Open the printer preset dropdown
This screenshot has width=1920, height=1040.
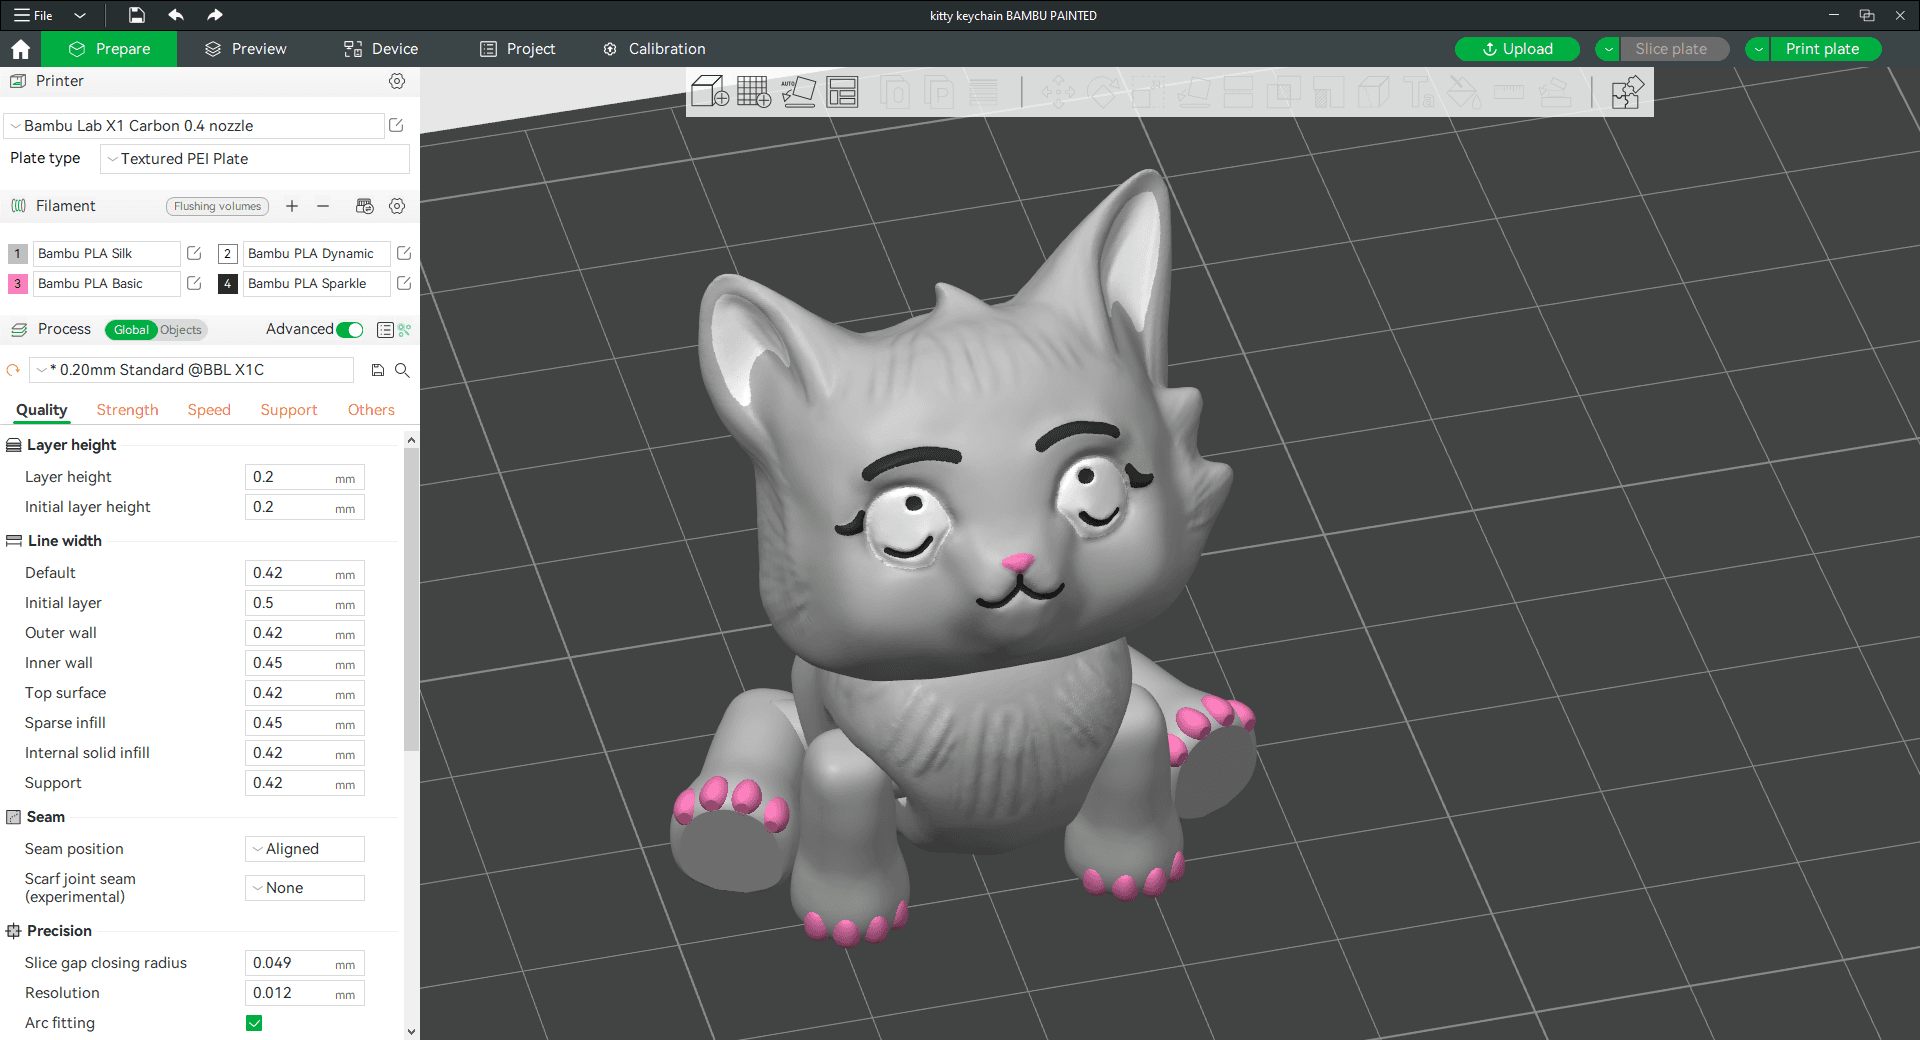tap(194, 126)
